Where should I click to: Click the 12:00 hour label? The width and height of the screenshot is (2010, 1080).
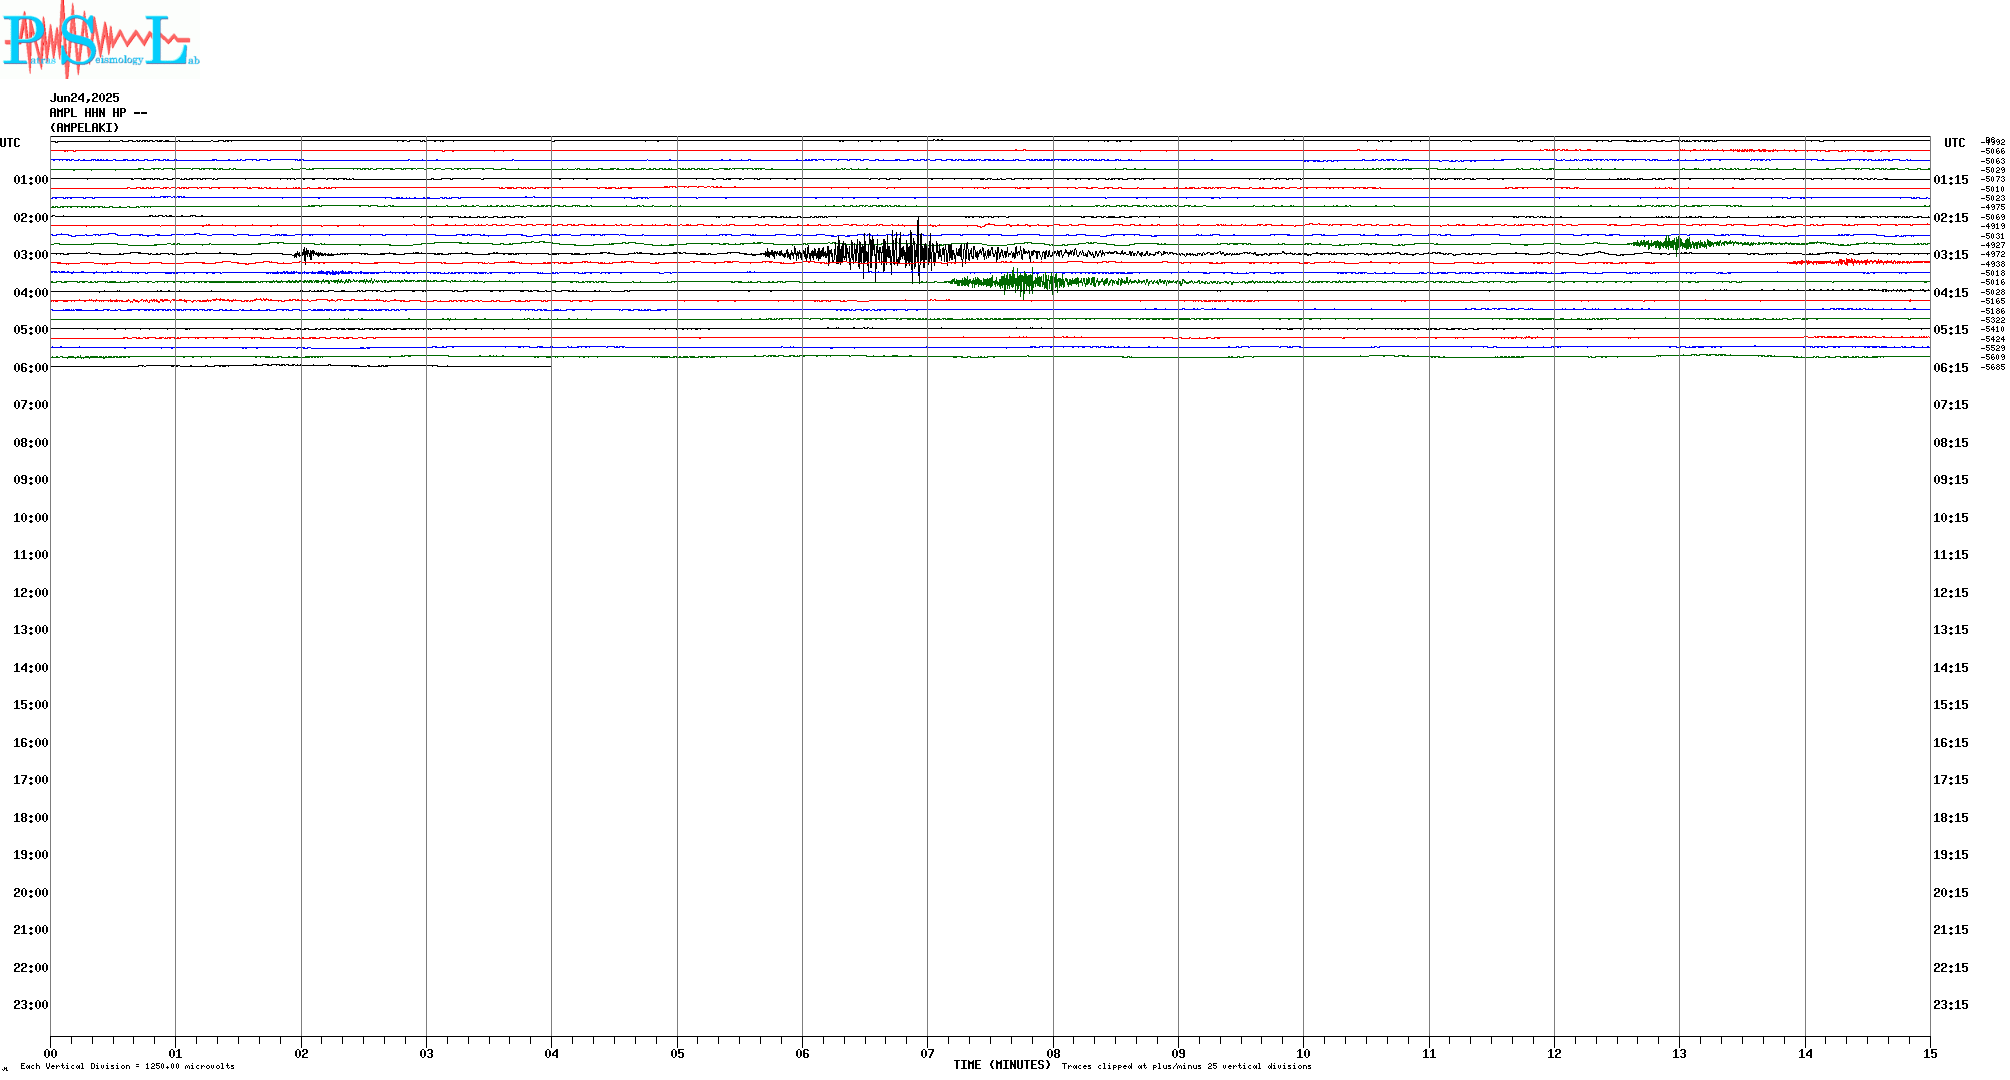click(x=30, y=593)
